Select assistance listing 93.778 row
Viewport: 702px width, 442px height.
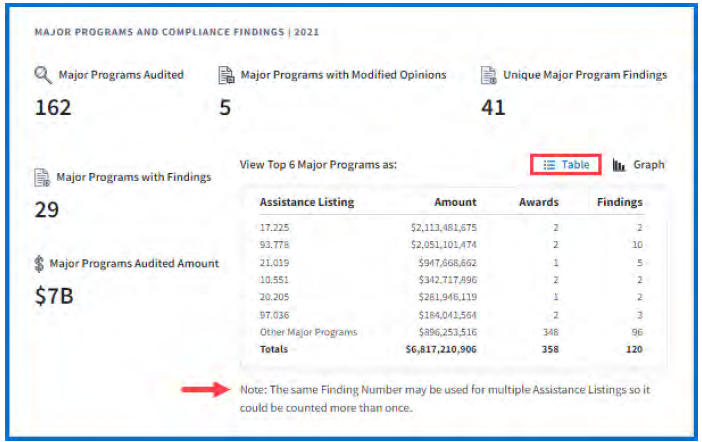click(x=274, y=244)
